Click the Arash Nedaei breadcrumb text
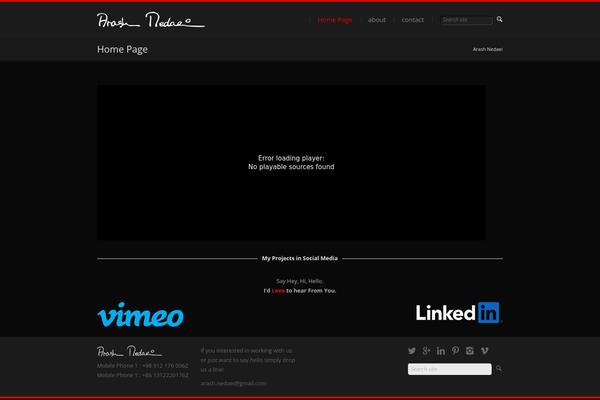This screenshot has width=600, height=400. click(x=488, y=49)
